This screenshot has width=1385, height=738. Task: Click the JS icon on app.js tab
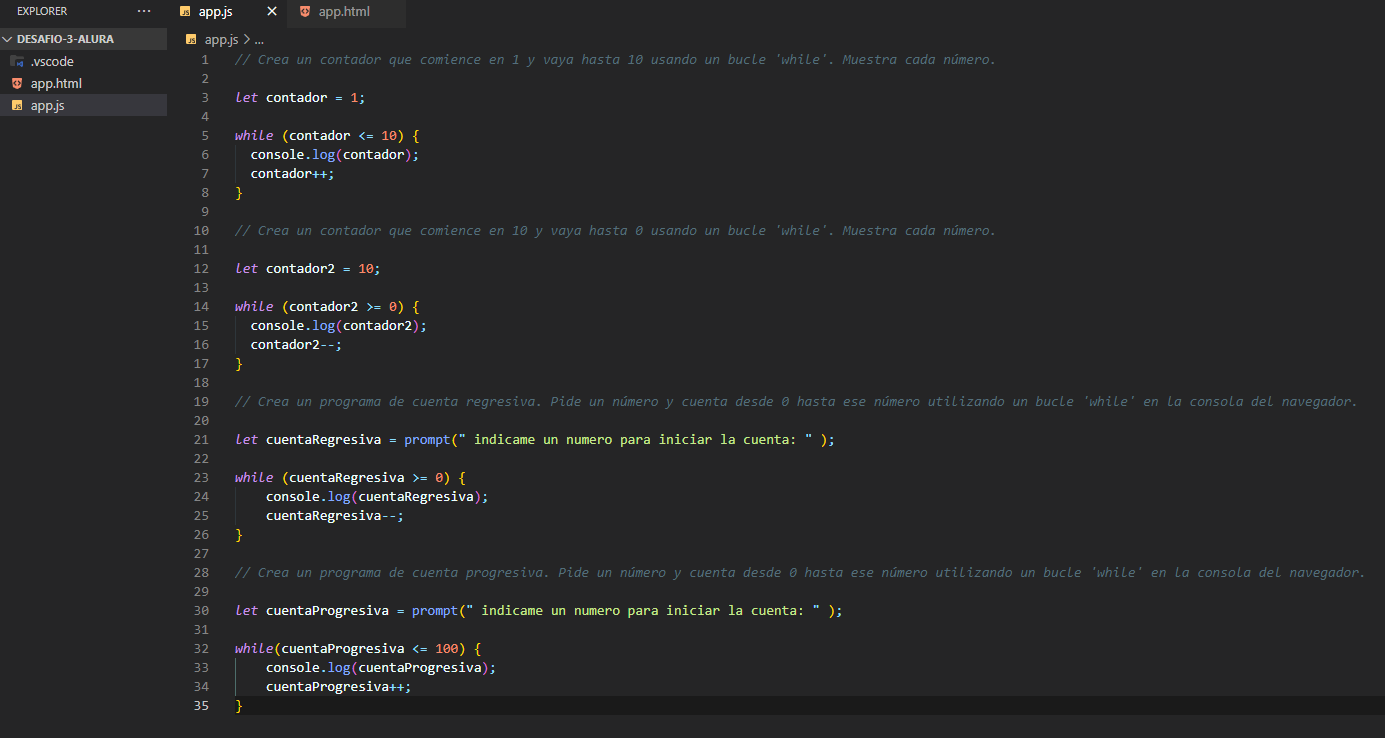[x=185, y=12]
